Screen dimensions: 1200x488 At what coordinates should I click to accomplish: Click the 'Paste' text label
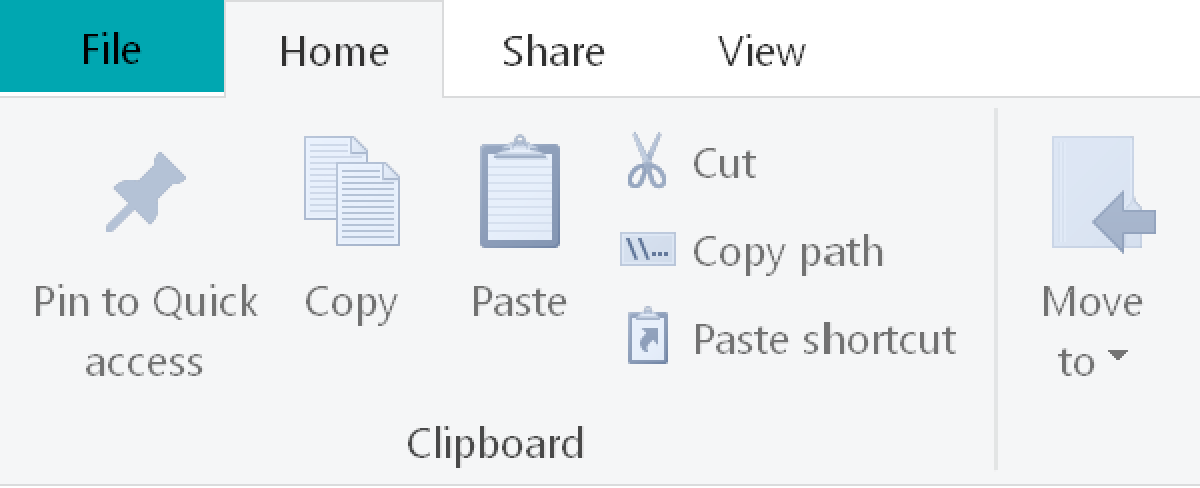519,301
